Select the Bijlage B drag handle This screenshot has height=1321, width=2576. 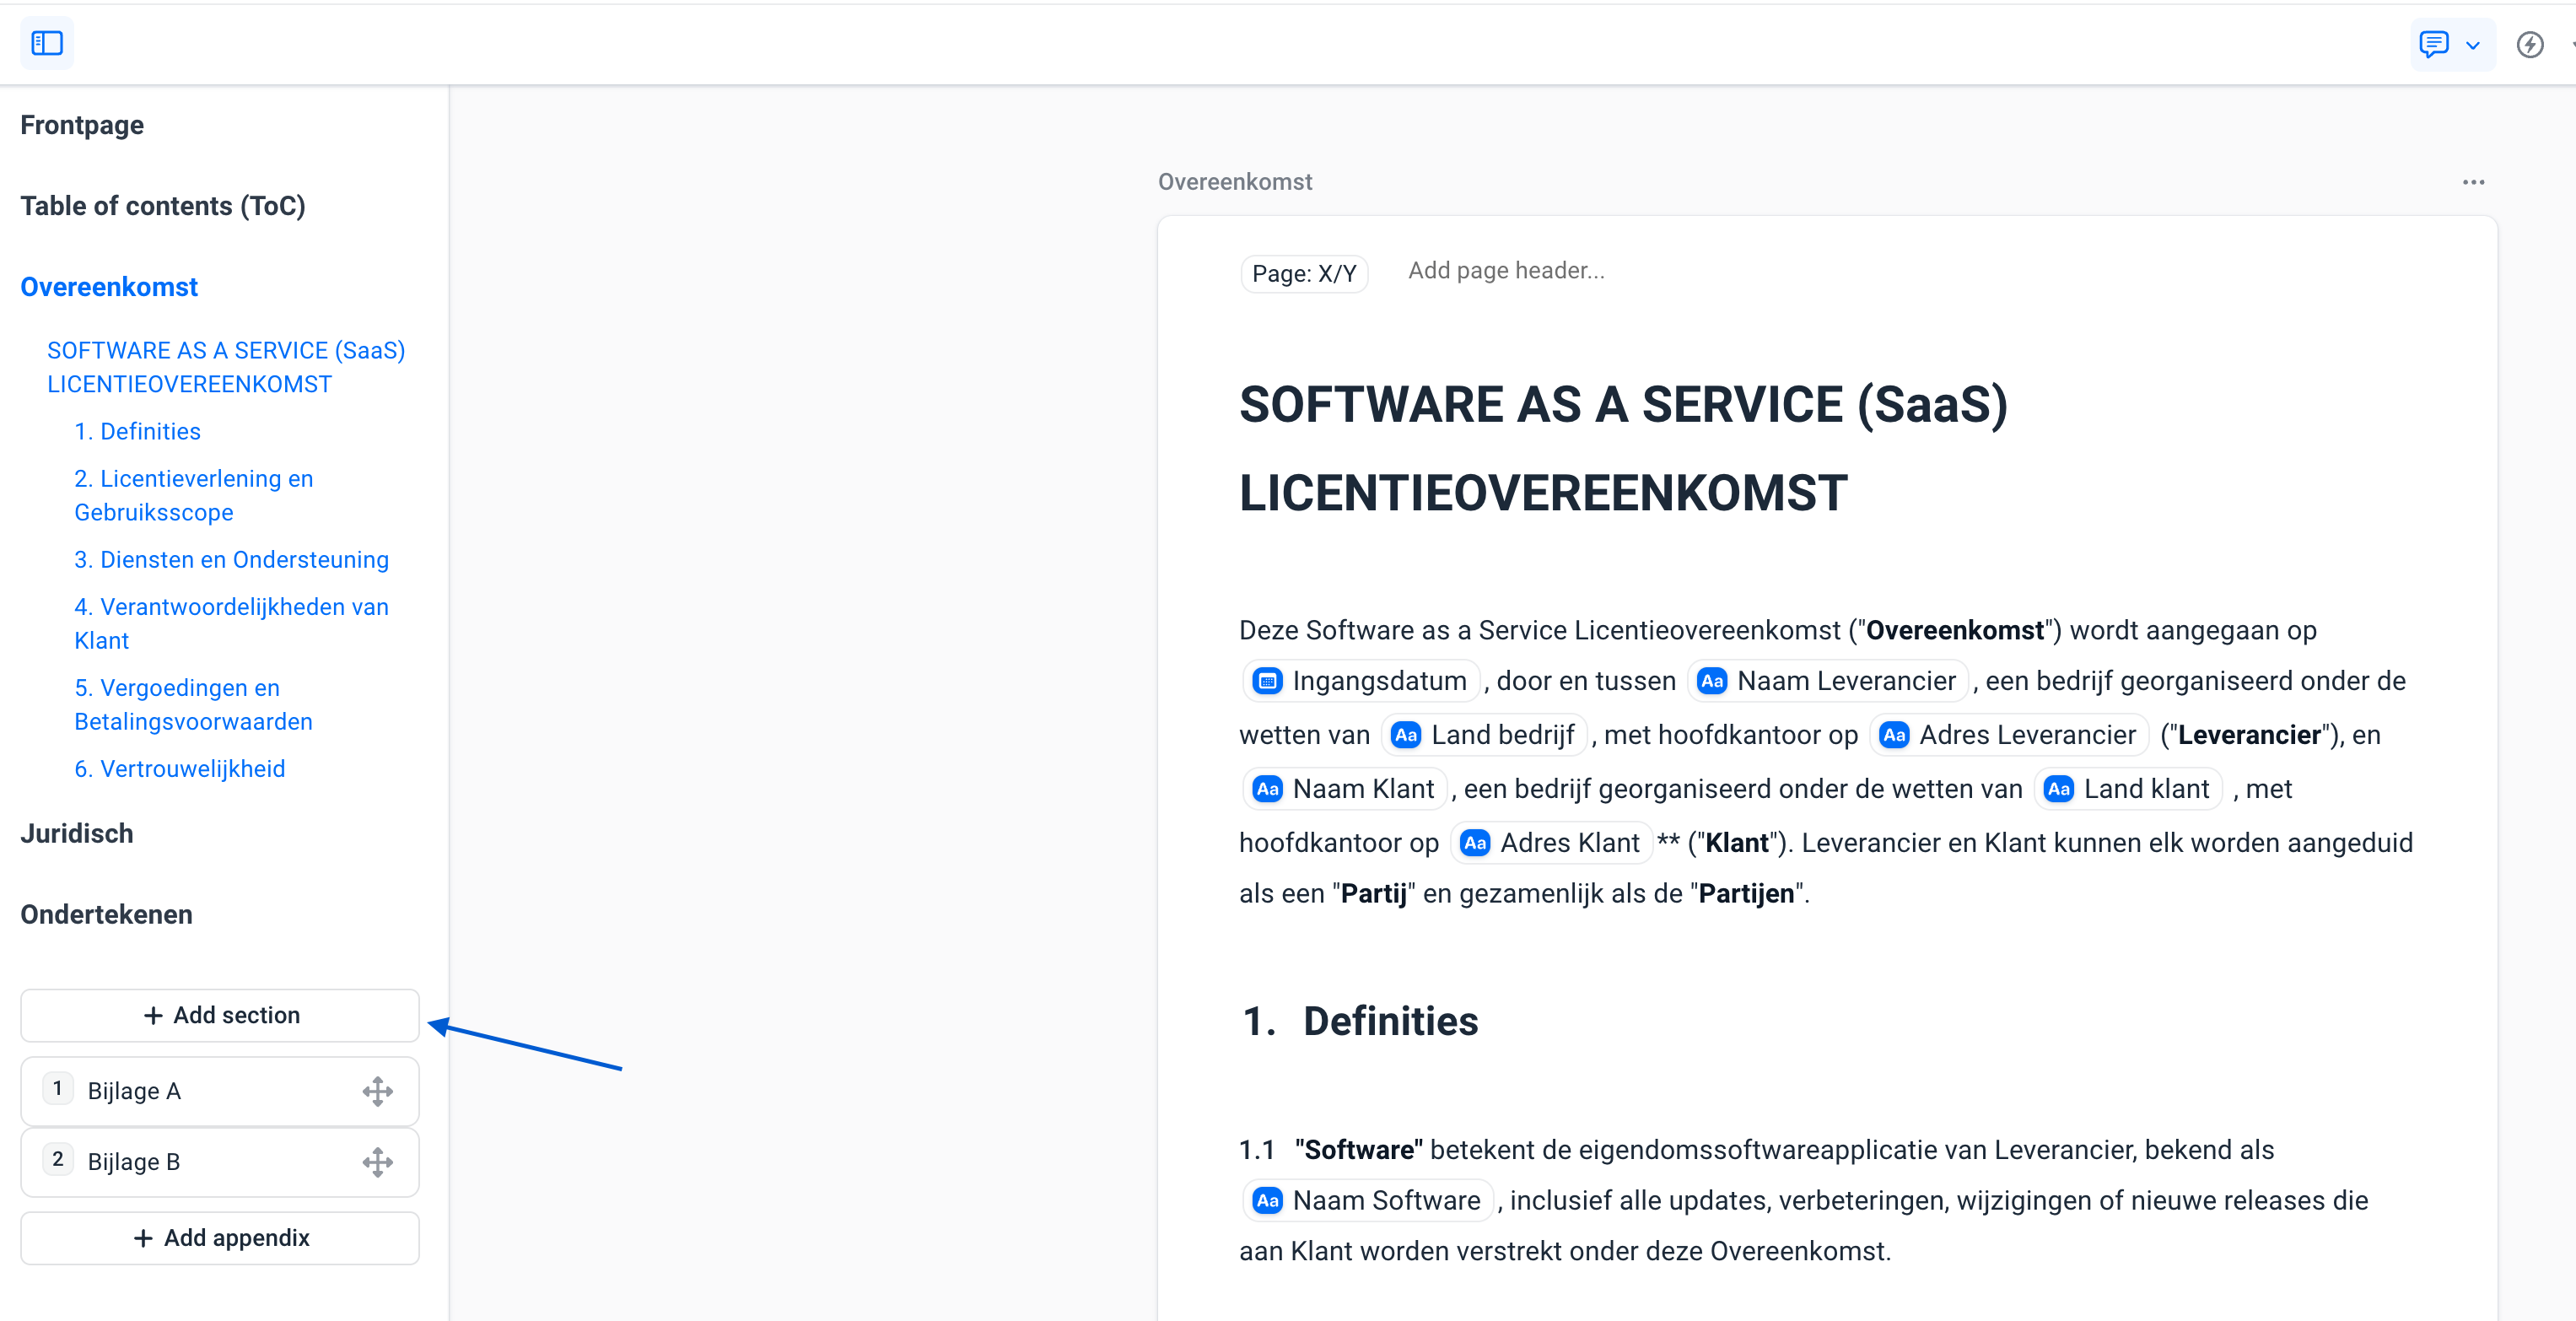(377, 1162)
